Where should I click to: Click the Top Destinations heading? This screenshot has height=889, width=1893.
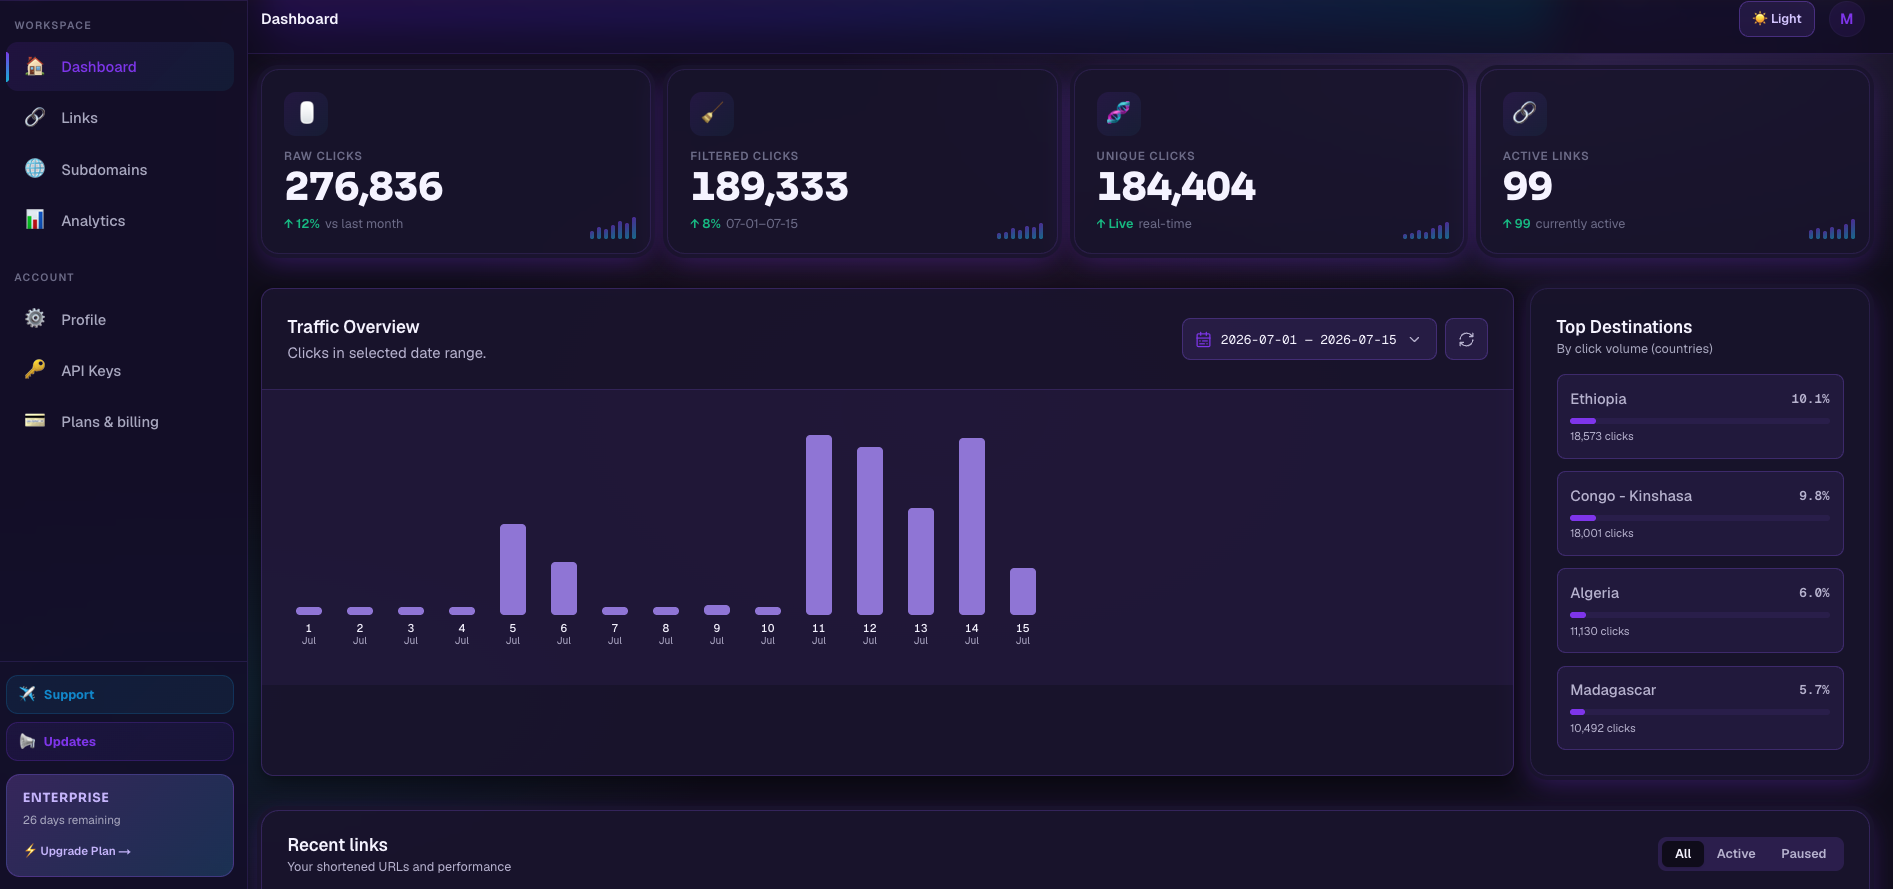(1624, 327)
